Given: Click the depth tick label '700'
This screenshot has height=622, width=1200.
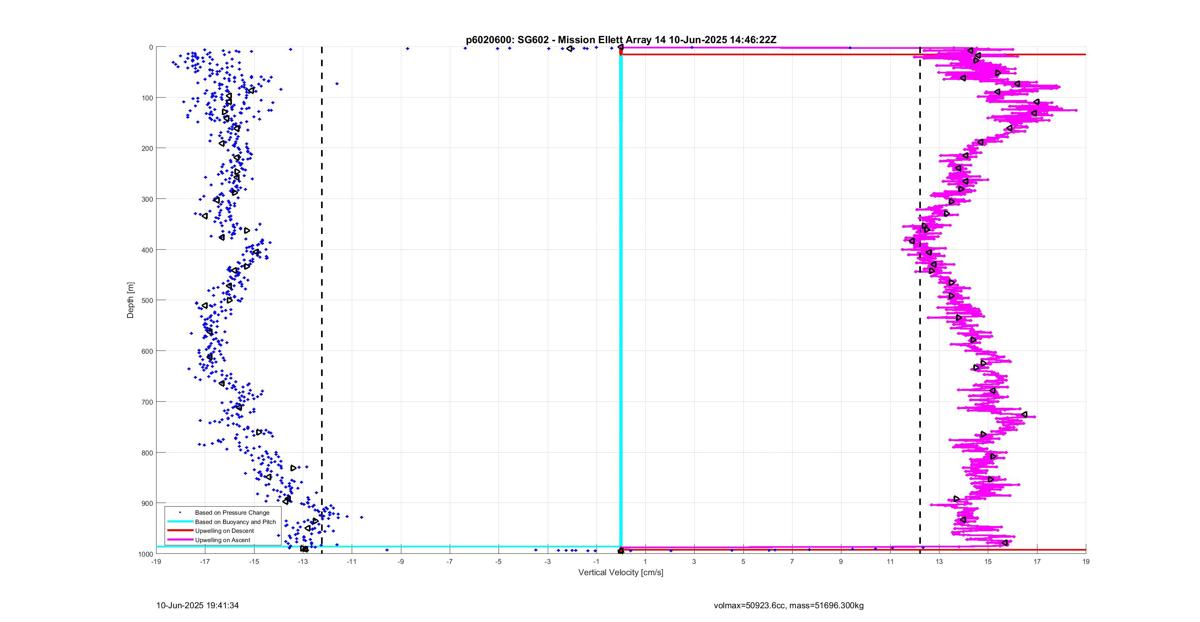Looking at the screenshot, I should (x=146, y=402).
